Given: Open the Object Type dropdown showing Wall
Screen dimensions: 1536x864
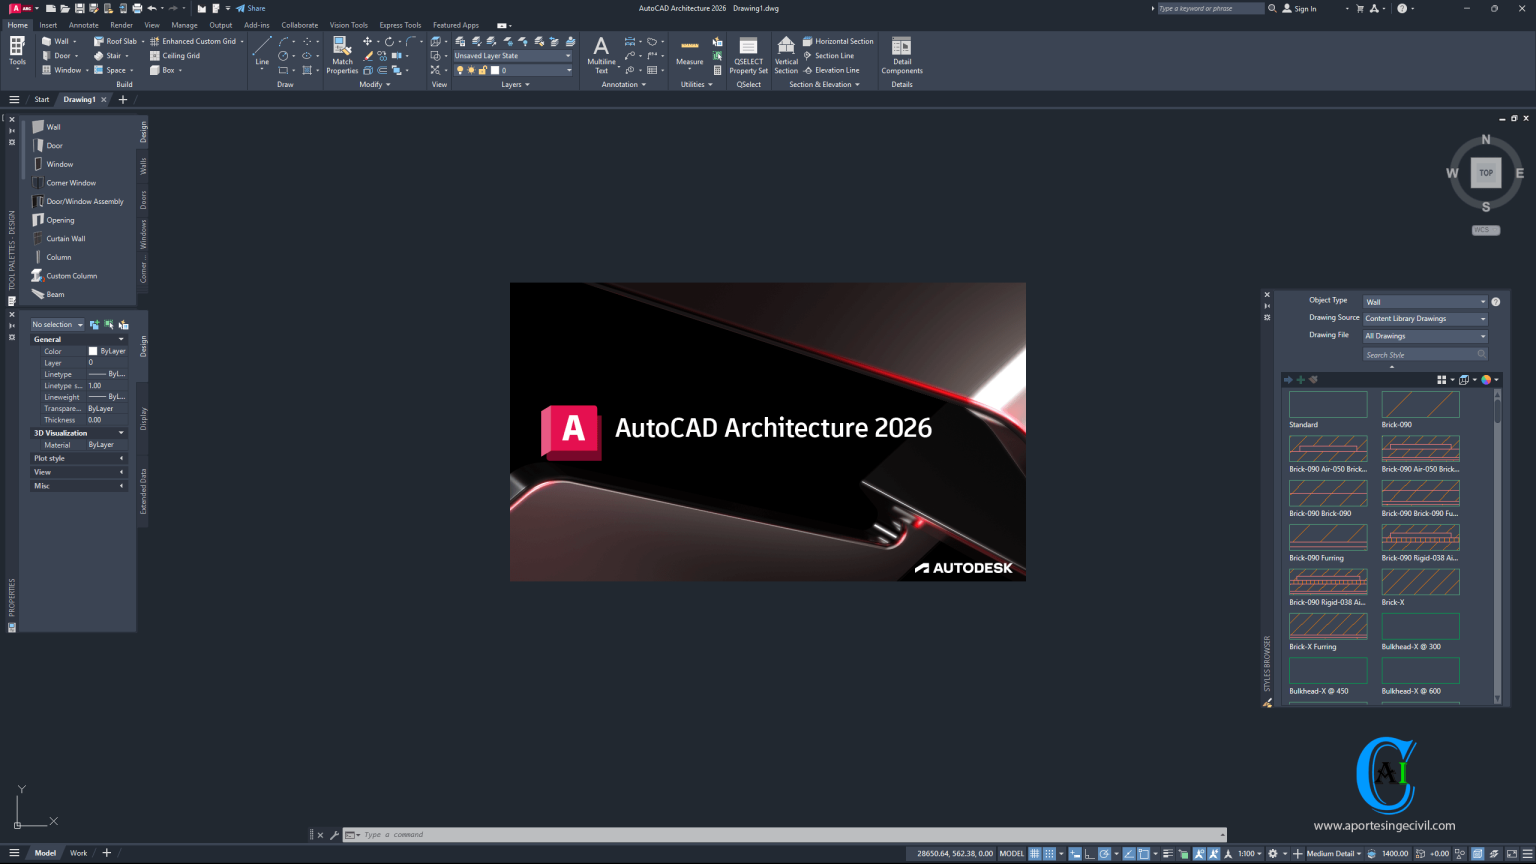Looking at the screenshot, I should point(1424,300).
